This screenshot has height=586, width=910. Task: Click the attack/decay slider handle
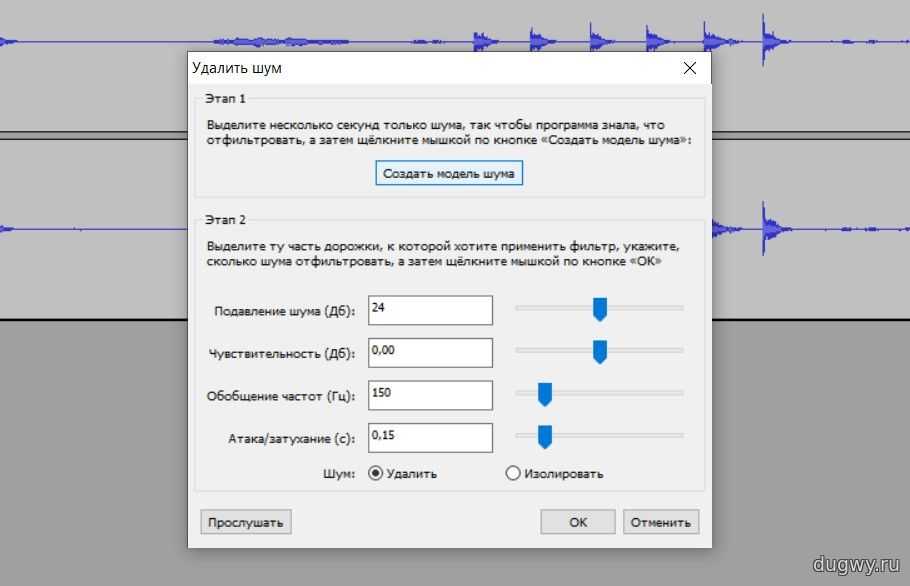[544, 437]
